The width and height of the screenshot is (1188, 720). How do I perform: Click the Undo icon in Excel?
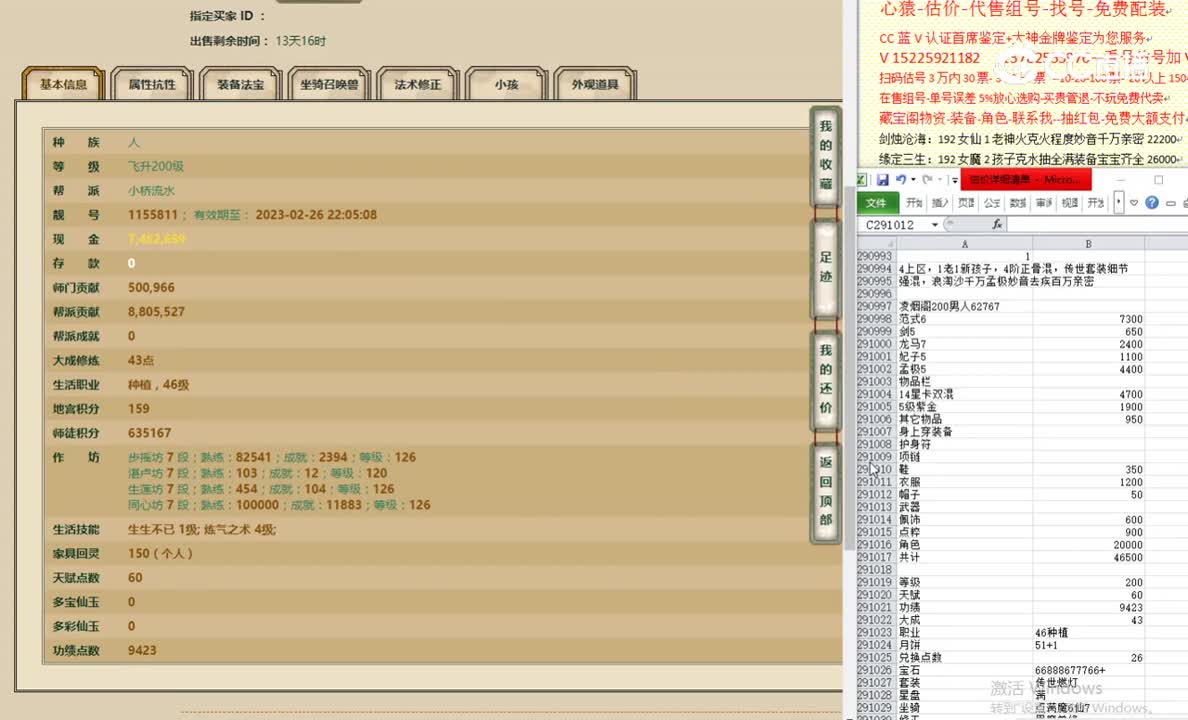(900, 179)
